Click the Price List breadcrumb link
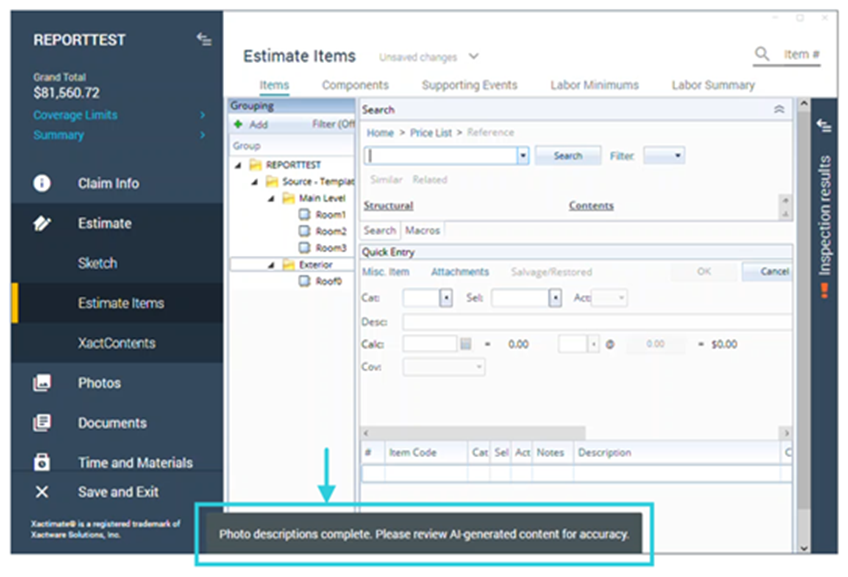Viewport: 848px width, 577px height. click(430, 132)
